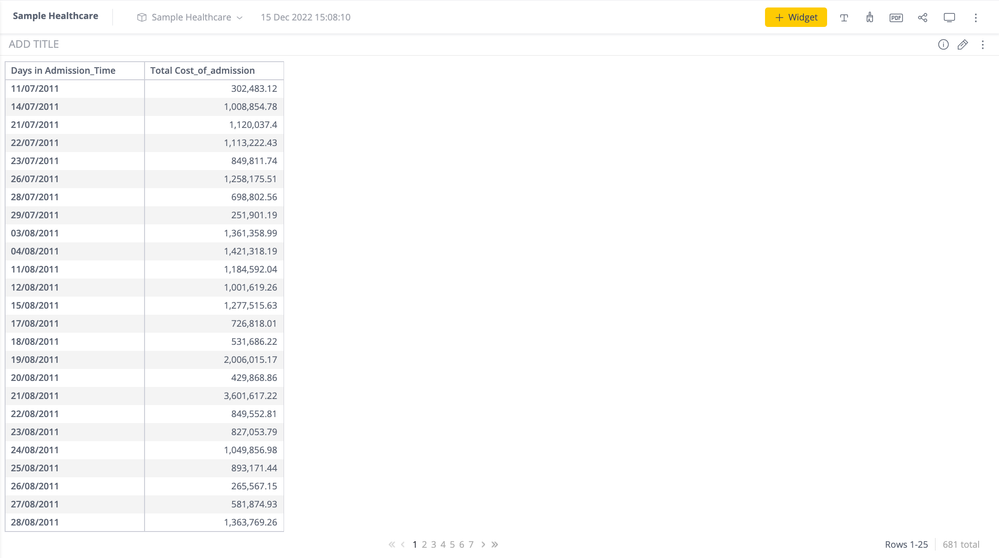This screenshot has height=558, width=999.
Task: Open the dashboard color palette brush icon
Action: (x=870, y=17)
